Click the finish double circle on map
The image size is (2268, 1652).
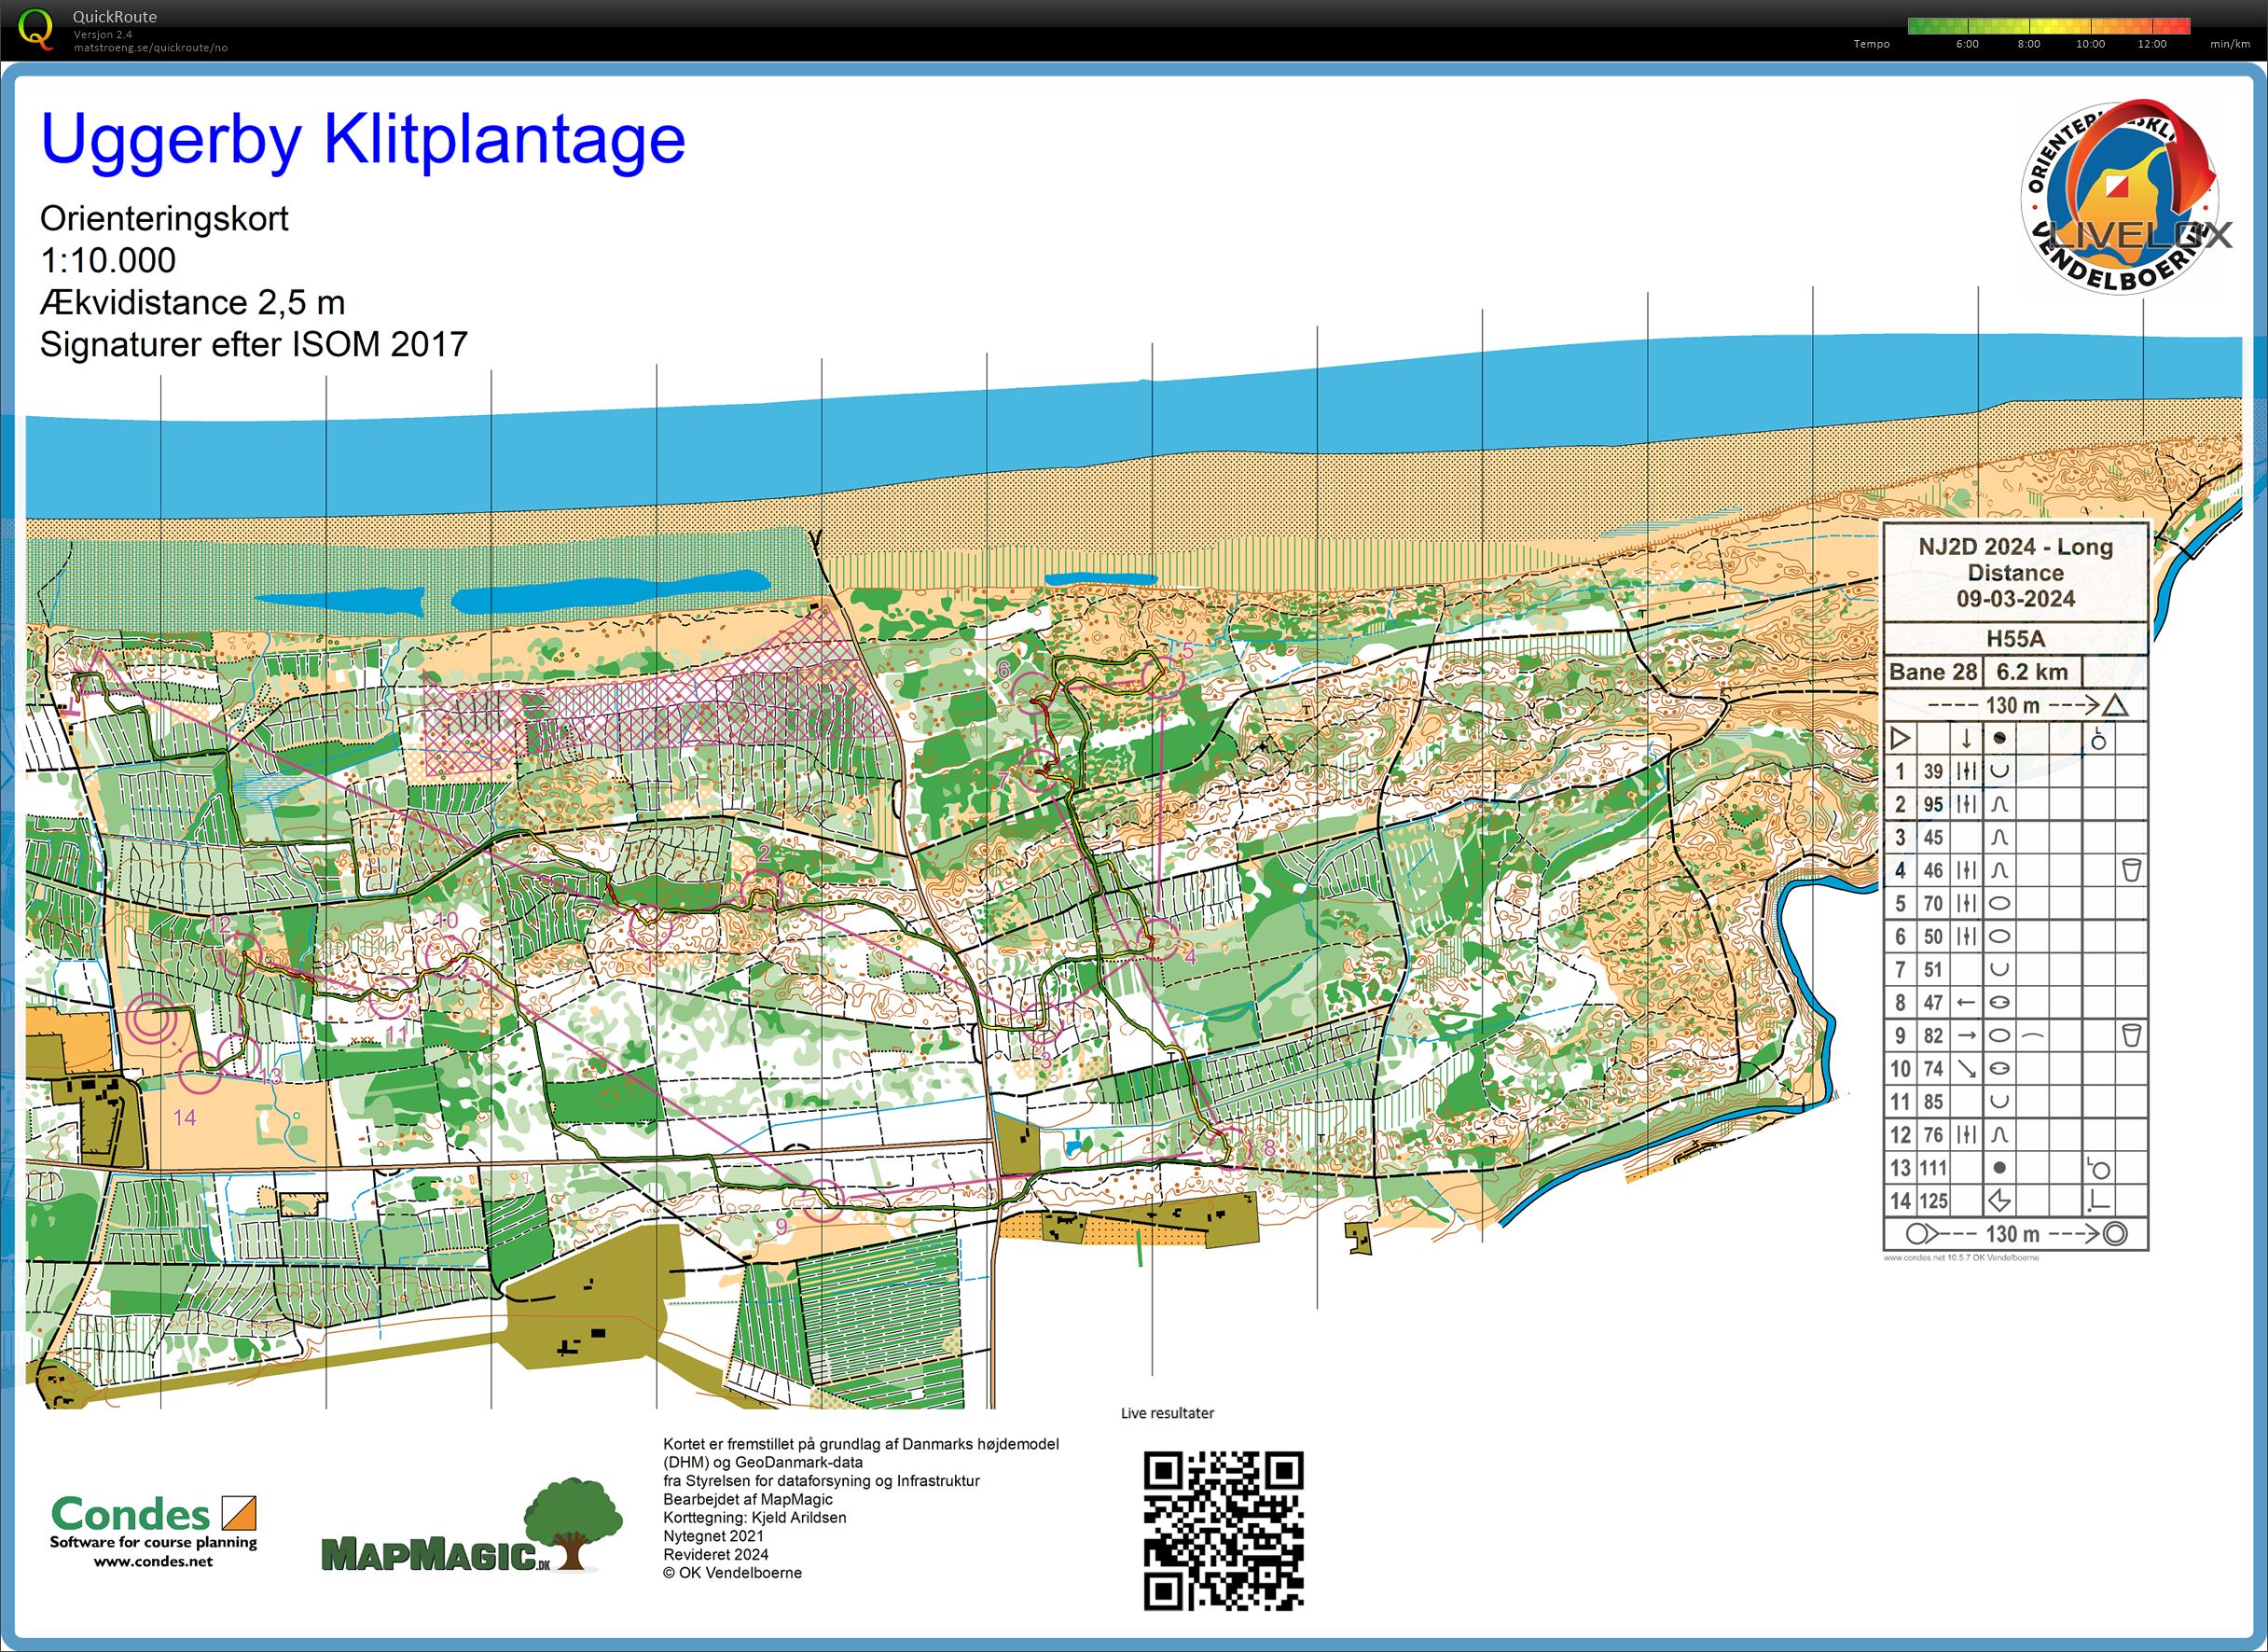click(x=152, y=1019)
